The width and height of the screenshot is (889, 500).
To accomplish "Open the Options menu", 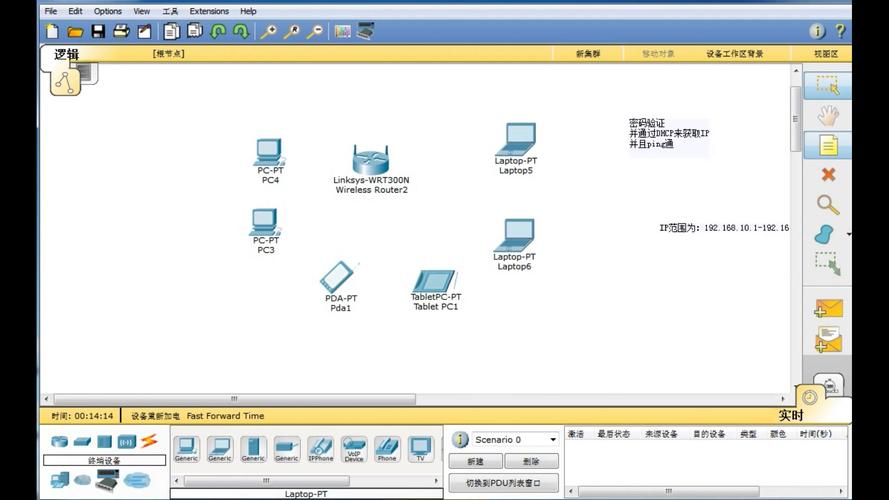I will click(x=107, y=11).
